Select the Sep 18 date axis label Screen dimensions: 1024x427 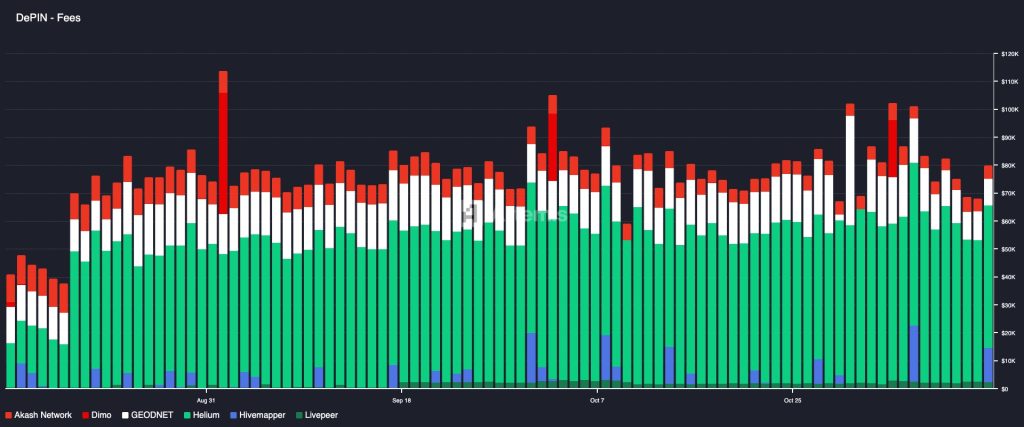pyautogui.click(x=401, y=399)
